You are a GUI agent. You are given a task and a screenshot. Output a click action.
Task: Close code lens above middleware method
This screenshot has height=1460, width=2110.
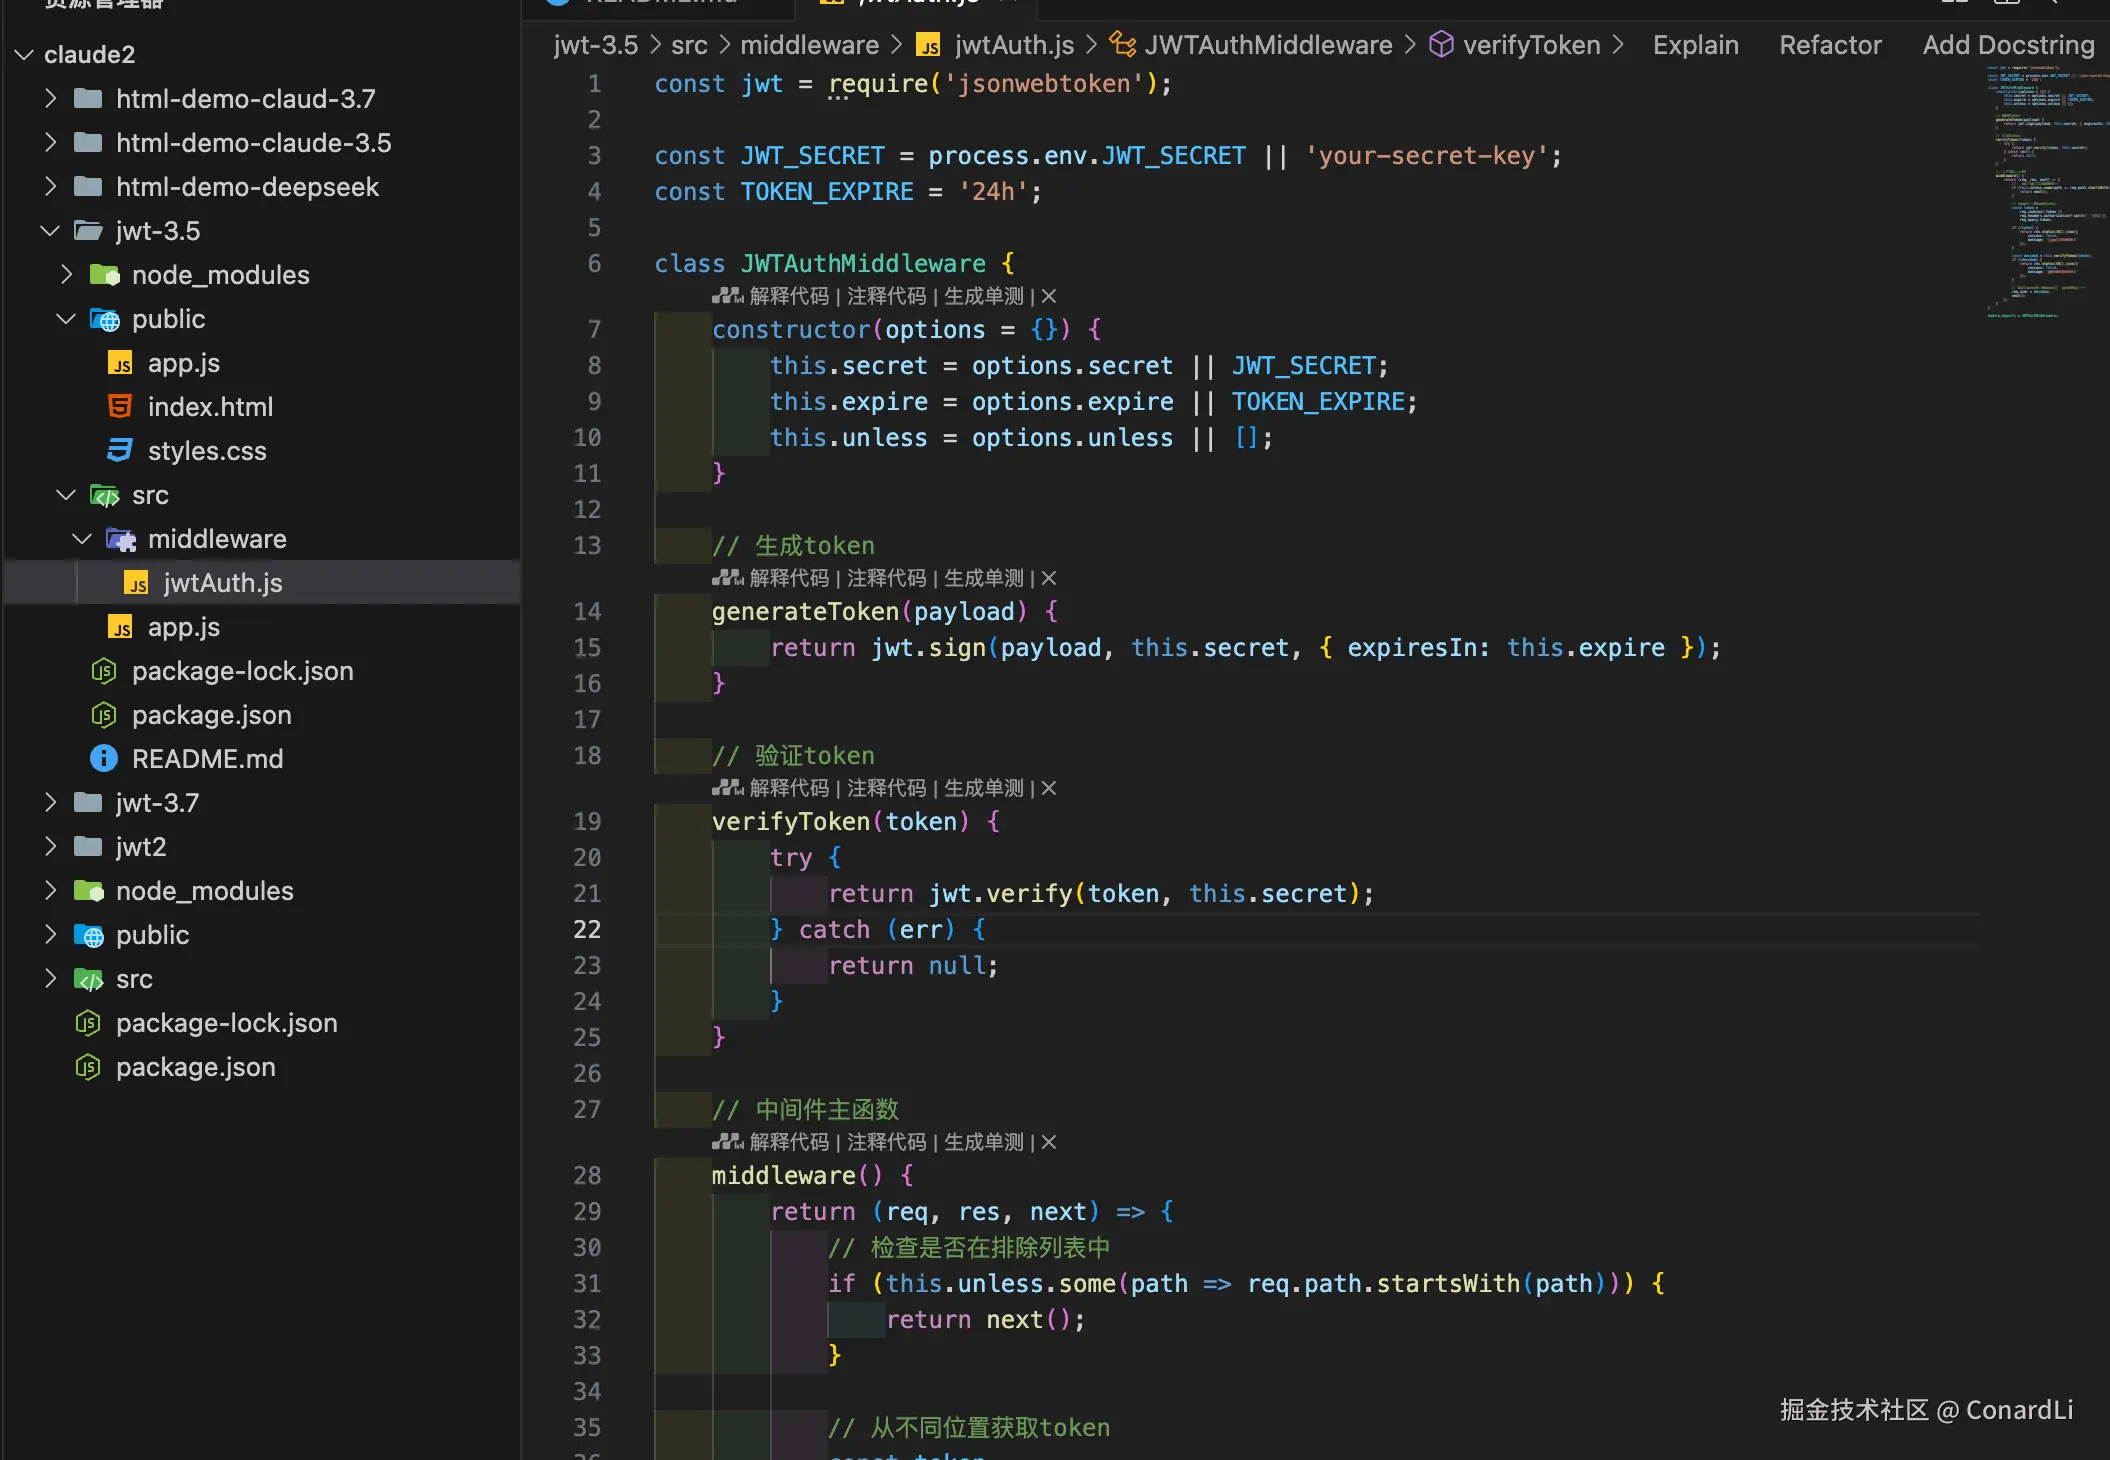click(1049, 1142)
